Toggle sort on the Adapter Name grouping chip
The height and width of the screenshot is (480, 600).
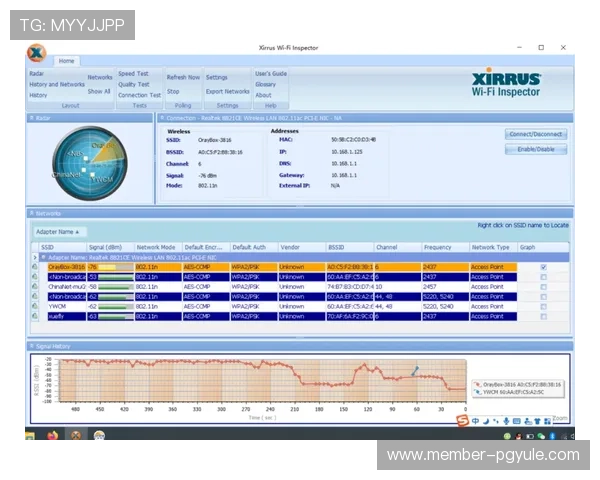[x=59, y=232]
